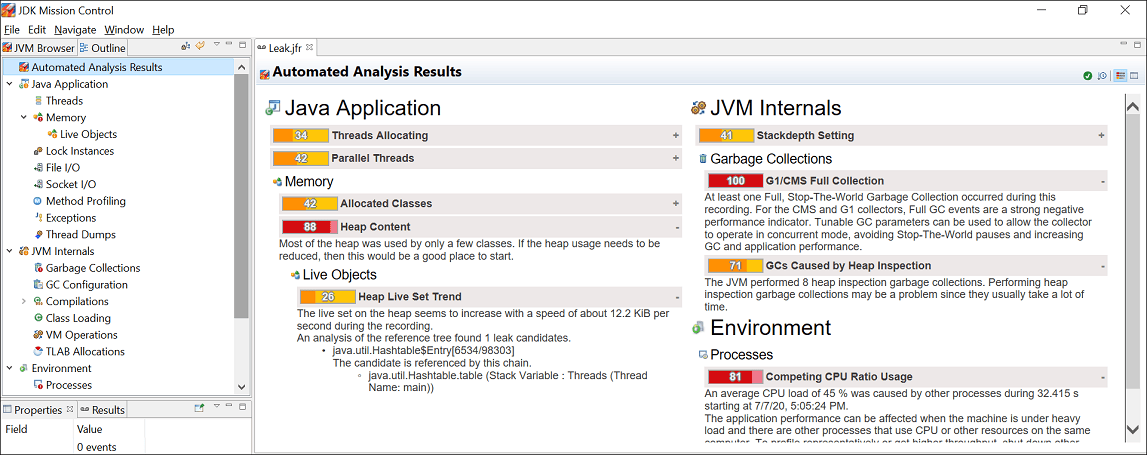Click the Parallel Threads rule heading
1147x455 pixels.
(373, 158)
